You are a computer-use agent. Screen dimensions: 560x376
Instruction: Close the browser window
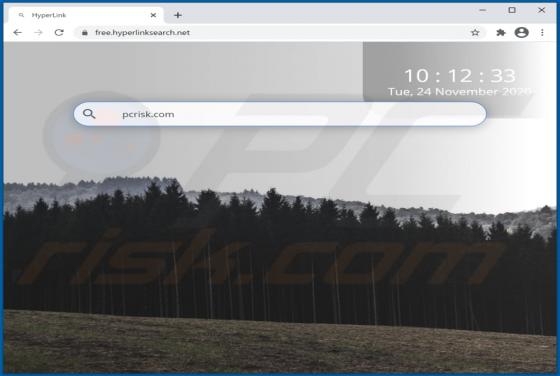(541, 10)
